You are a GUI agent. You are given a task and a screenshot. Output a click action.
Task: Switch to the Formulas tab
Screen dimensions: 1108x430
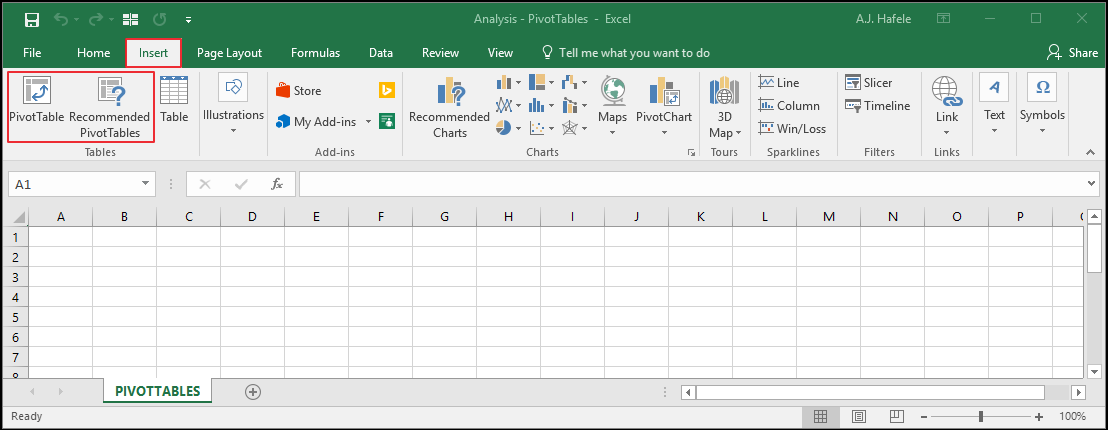coord(315,53)
